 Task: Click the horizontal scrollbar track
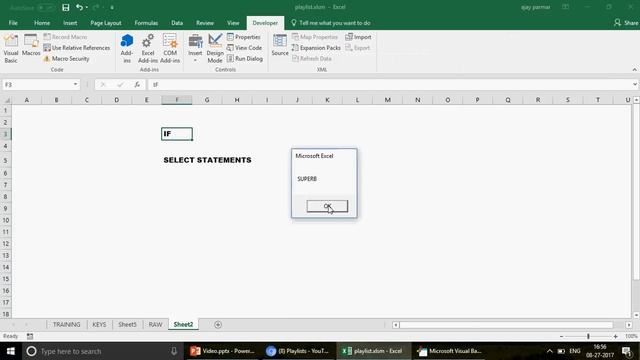click(x=506, y=325)
